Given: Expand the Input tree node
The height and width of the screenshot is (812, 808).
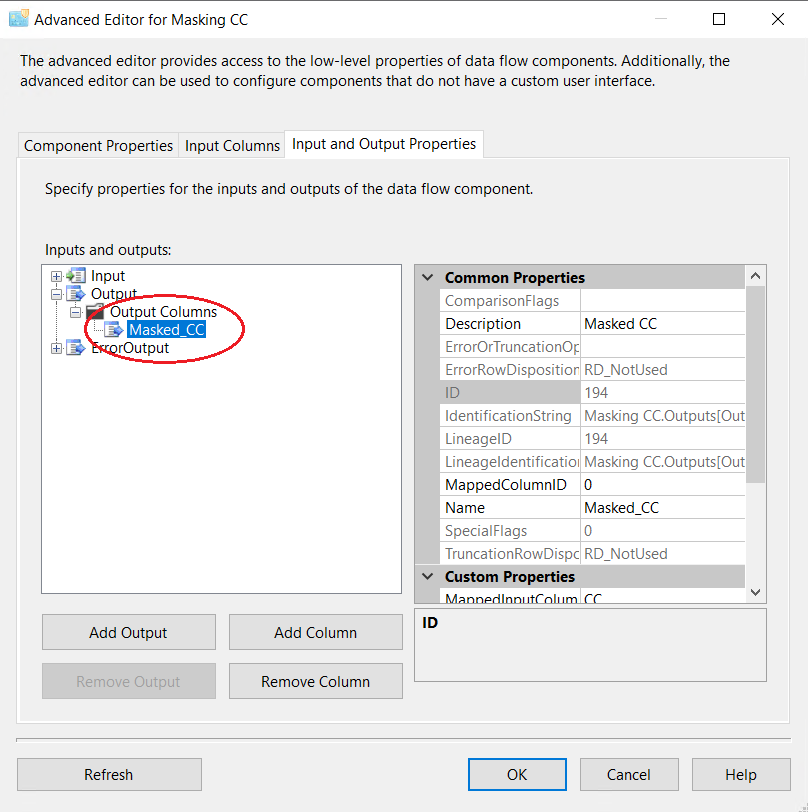Looking at the screenshot, I should point(56,277).
